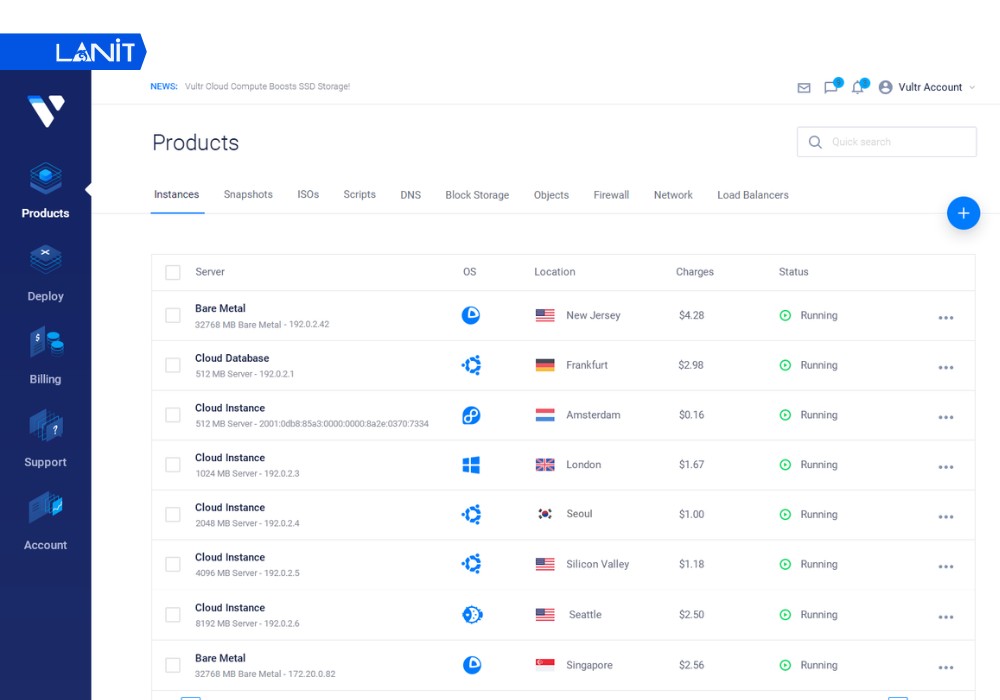The image size is (1000, 700).
Task: Check the checkbox for the Frankfurt Cloud Database
Action: tap(172, 365)
